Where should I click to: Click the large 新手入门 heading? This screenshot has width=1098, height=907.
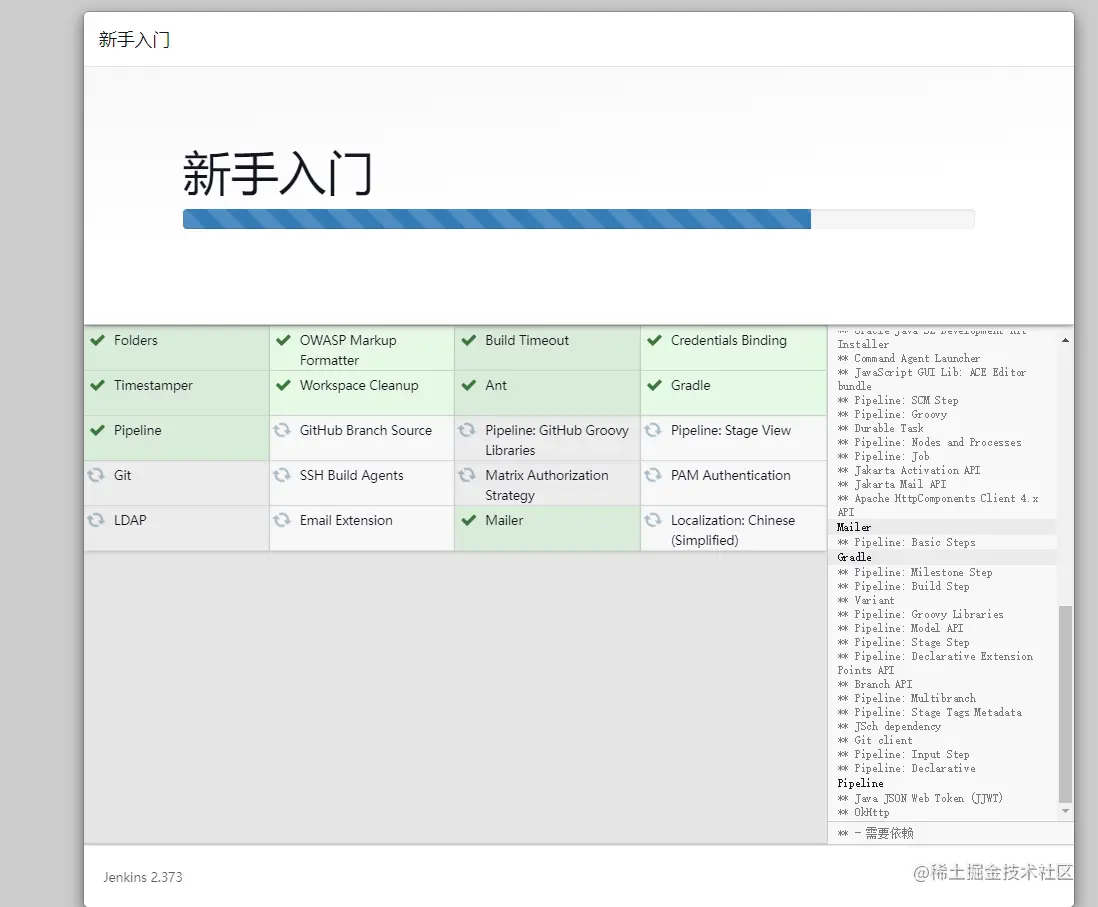click(x=277, y=174)
